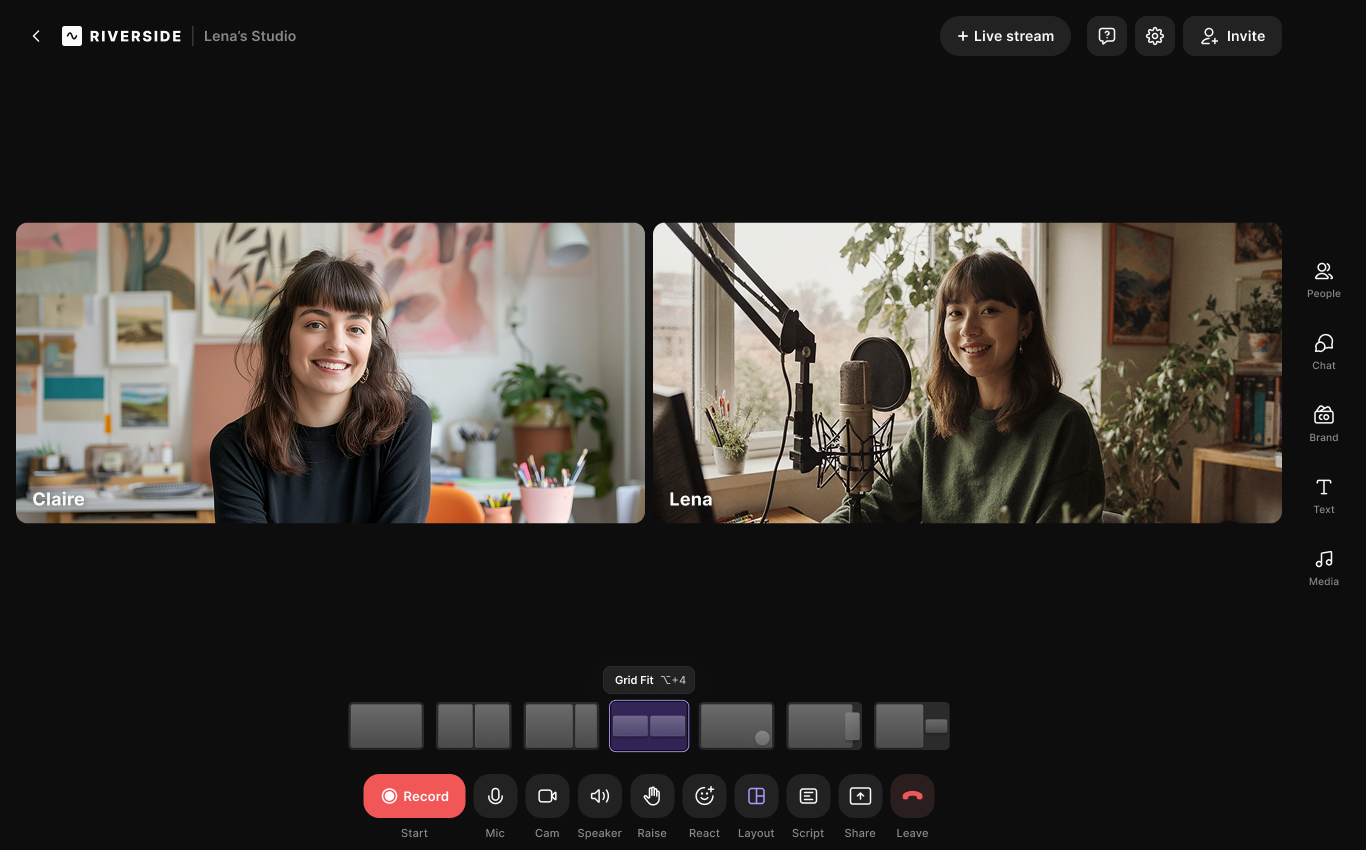Turn off the camera

tap(547, 796)
